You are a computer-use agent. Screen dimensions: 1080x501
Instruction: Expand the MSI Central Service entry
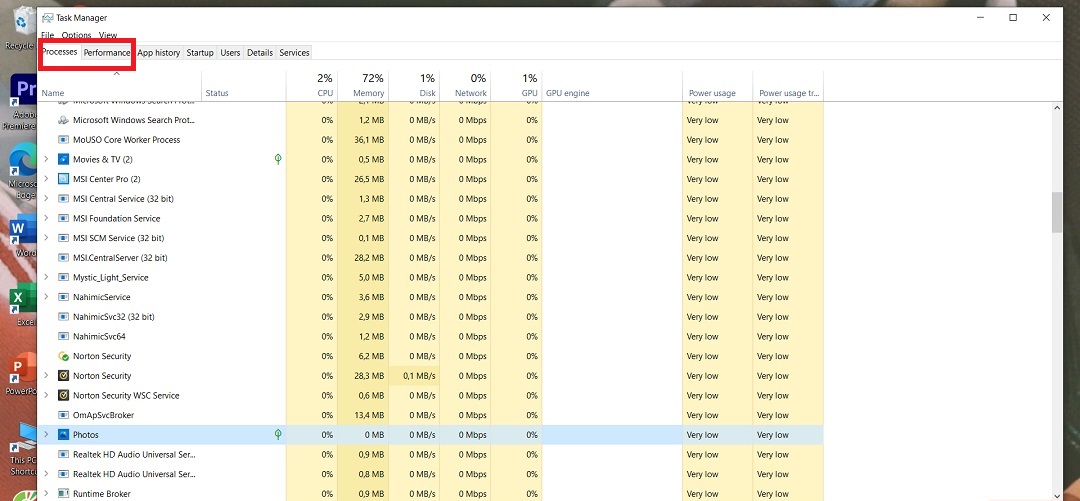click(46, 198)
